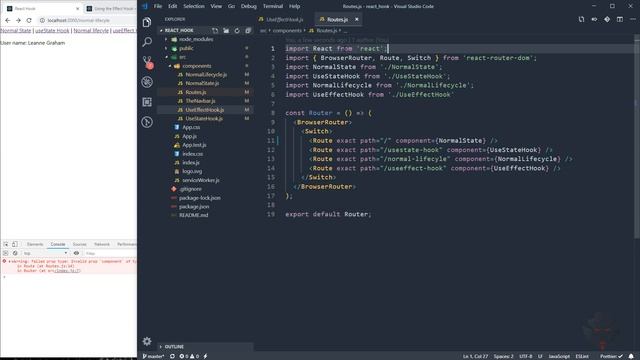Open TheNavbar.js in the explorer
Image resolution: width=640 pixels, height=360 pixels.
(200, 101)
